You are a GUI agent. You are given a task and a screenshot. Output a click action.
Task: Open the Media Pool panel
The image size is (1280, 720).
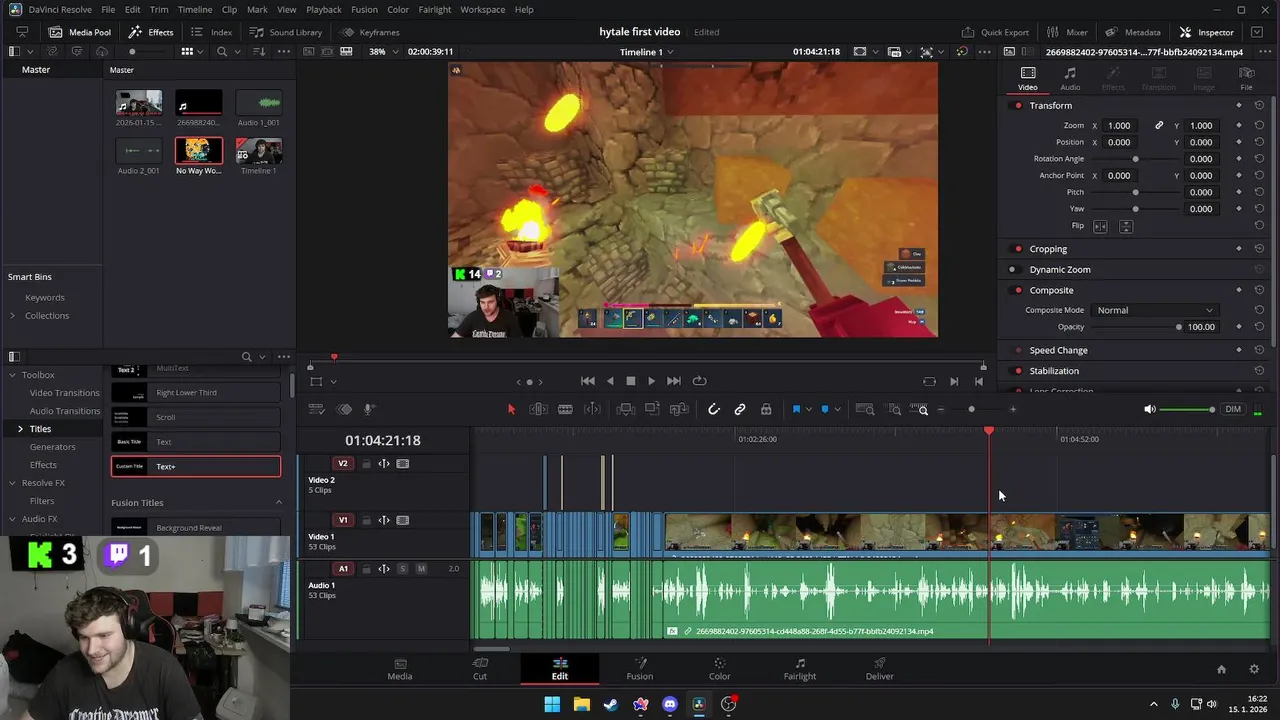pos(80,32)
